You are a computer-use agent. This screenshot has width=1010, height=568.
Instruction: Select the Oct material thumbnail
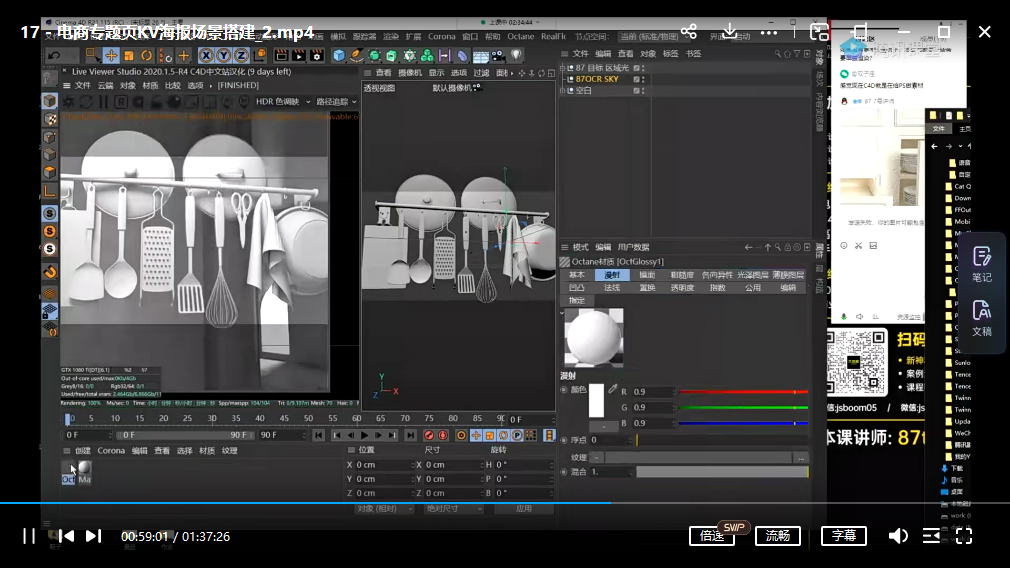click(x=68, y=472)
